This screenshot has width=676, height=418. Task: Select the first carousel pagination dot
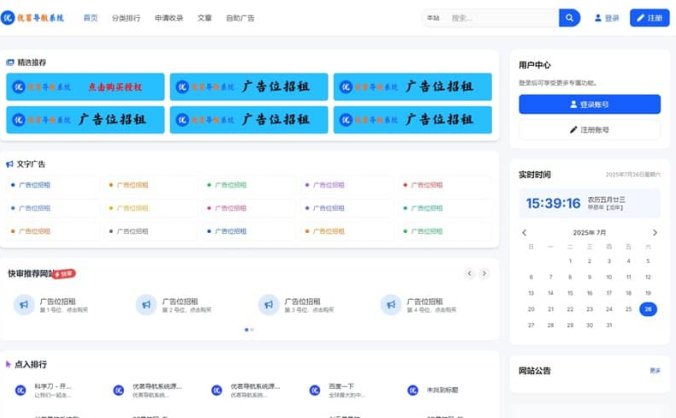(246, 330)
